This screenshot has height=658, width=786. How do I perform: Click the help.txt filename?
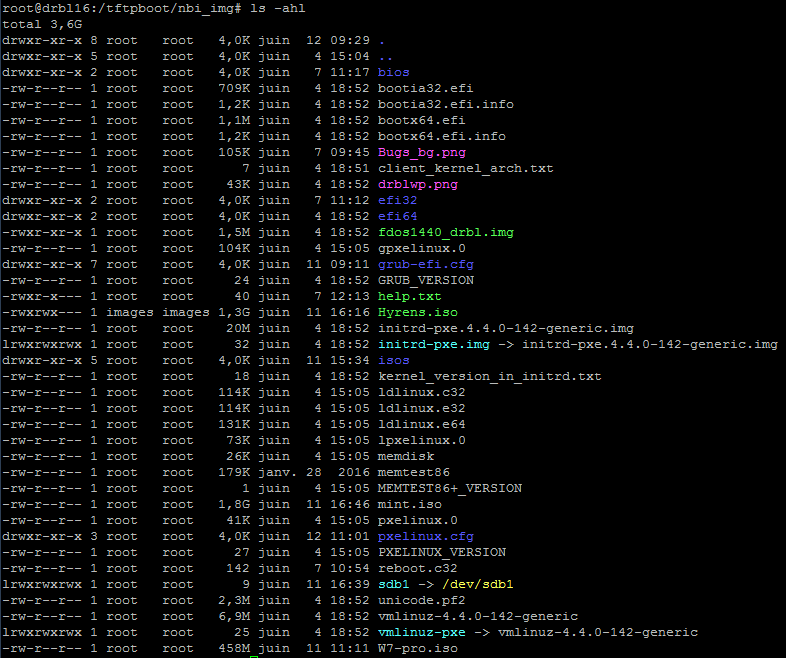pyautogui.click(x=410, y=296)
